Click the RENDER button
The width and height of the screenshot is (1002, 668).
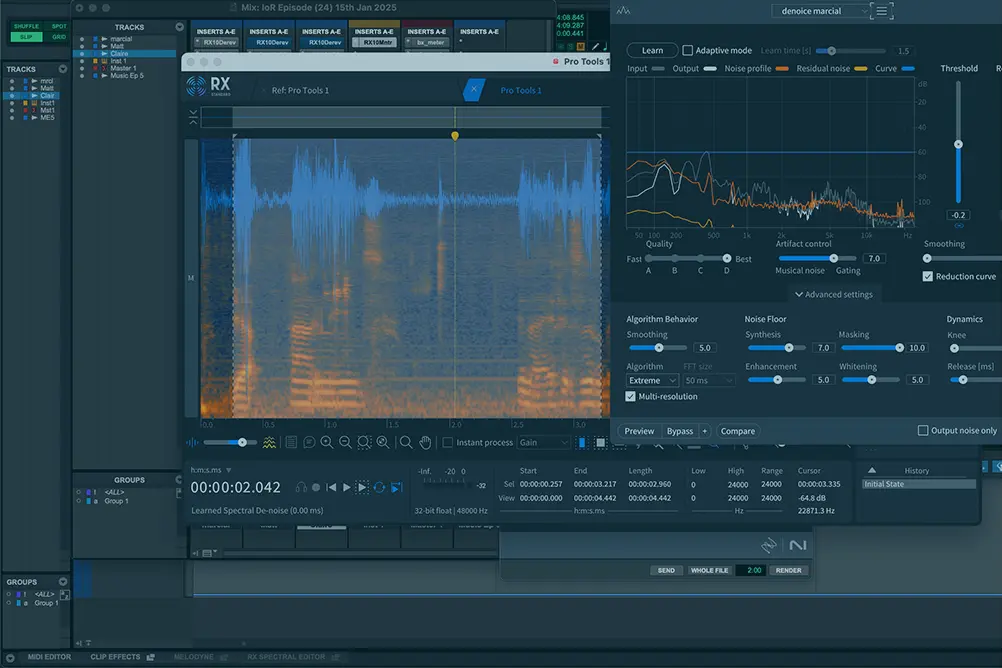(x=789, y=570)
